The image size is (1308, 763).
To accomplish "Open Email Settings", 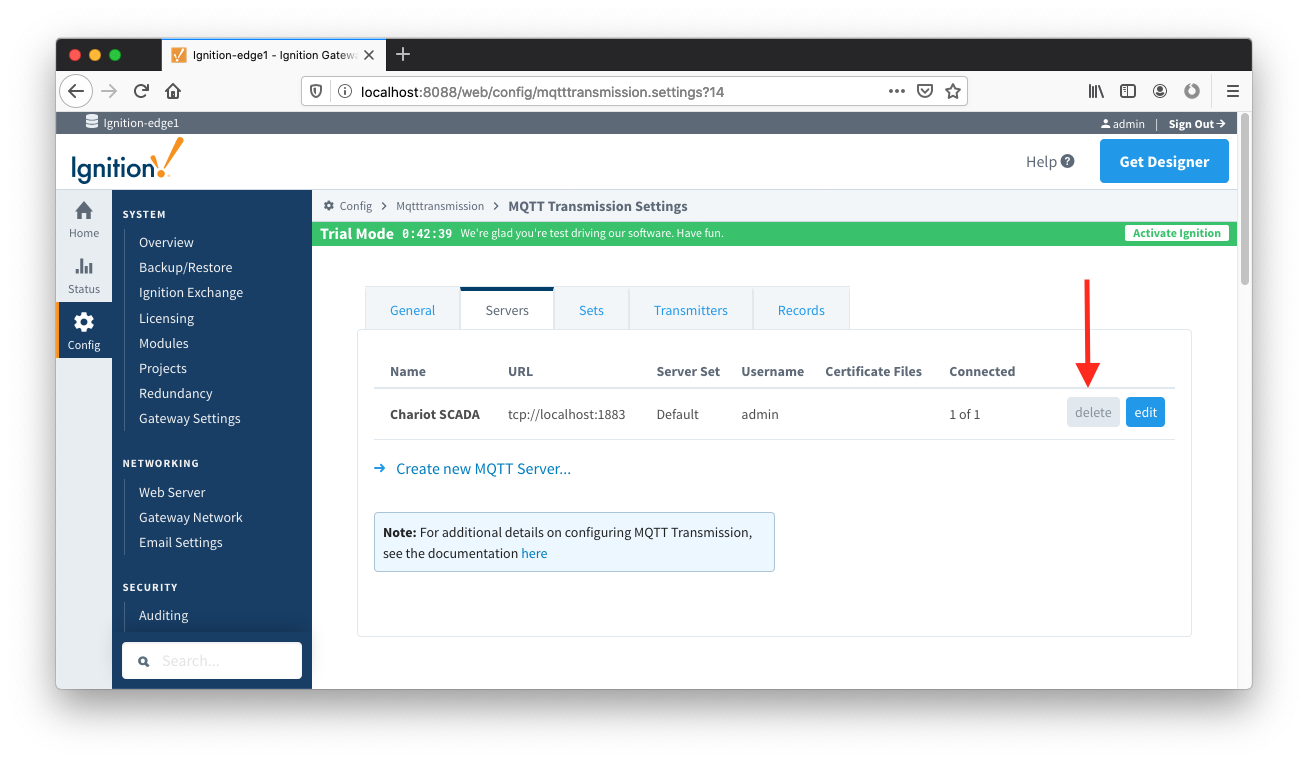I will pos(181,542).
